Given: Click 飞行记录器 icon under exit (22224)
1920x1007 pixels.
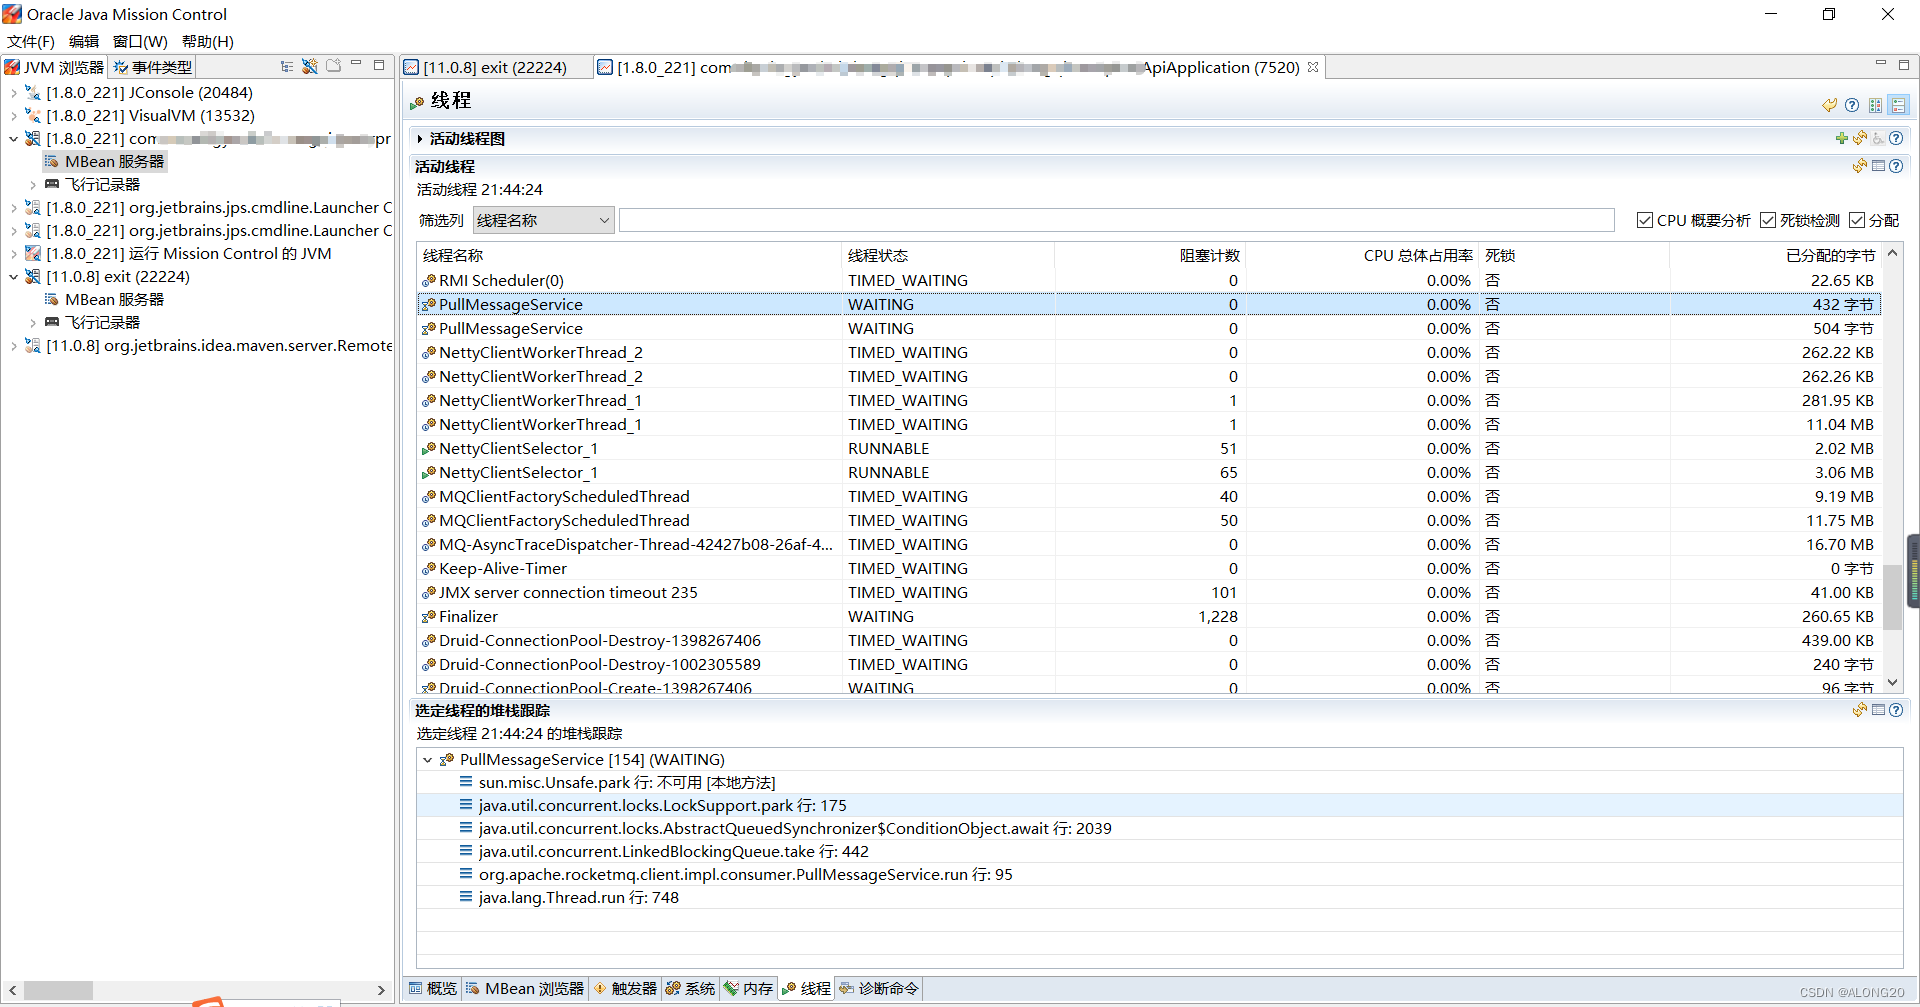Looking at the screenshot, I should pos(52,322).
